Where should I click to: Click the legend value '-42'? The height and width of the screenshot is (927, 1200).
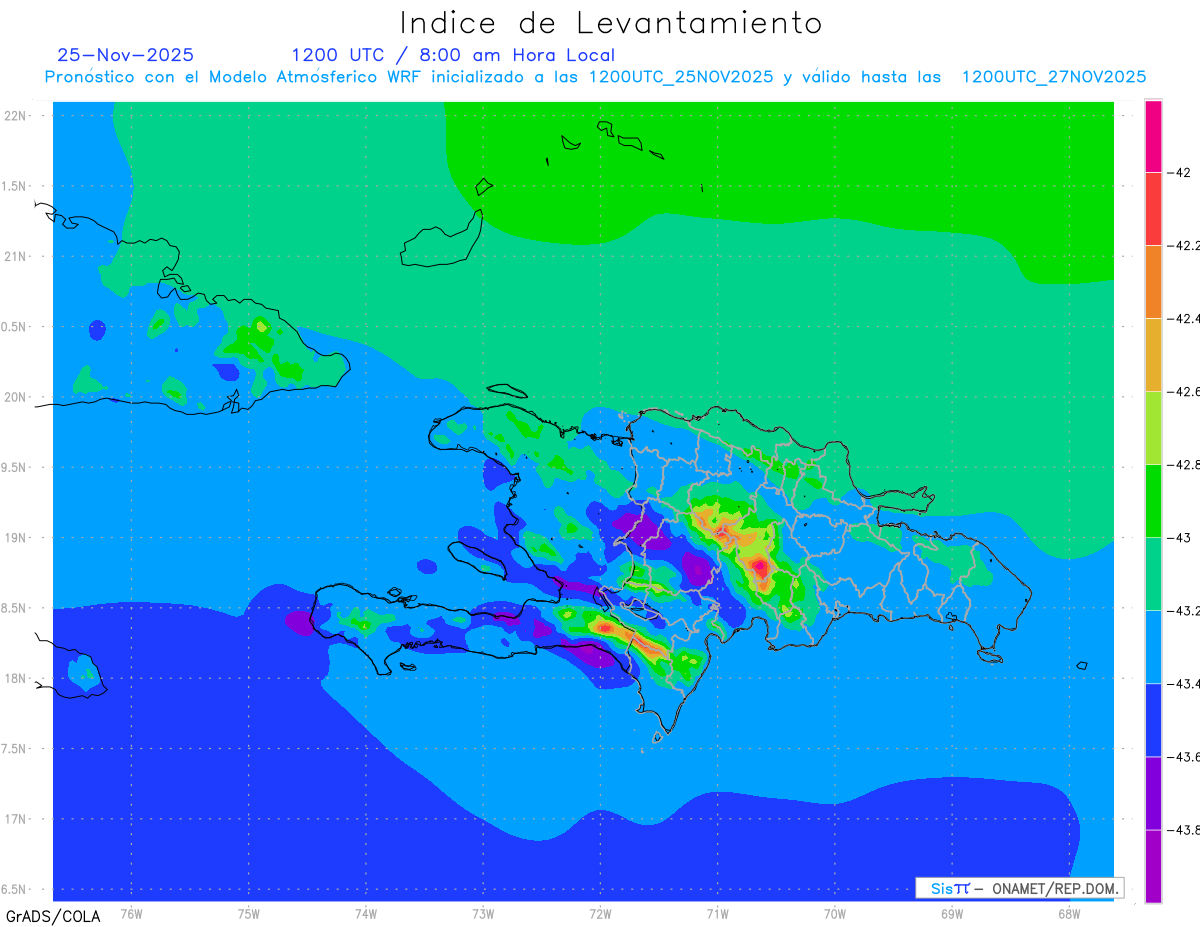point(1181,172)
